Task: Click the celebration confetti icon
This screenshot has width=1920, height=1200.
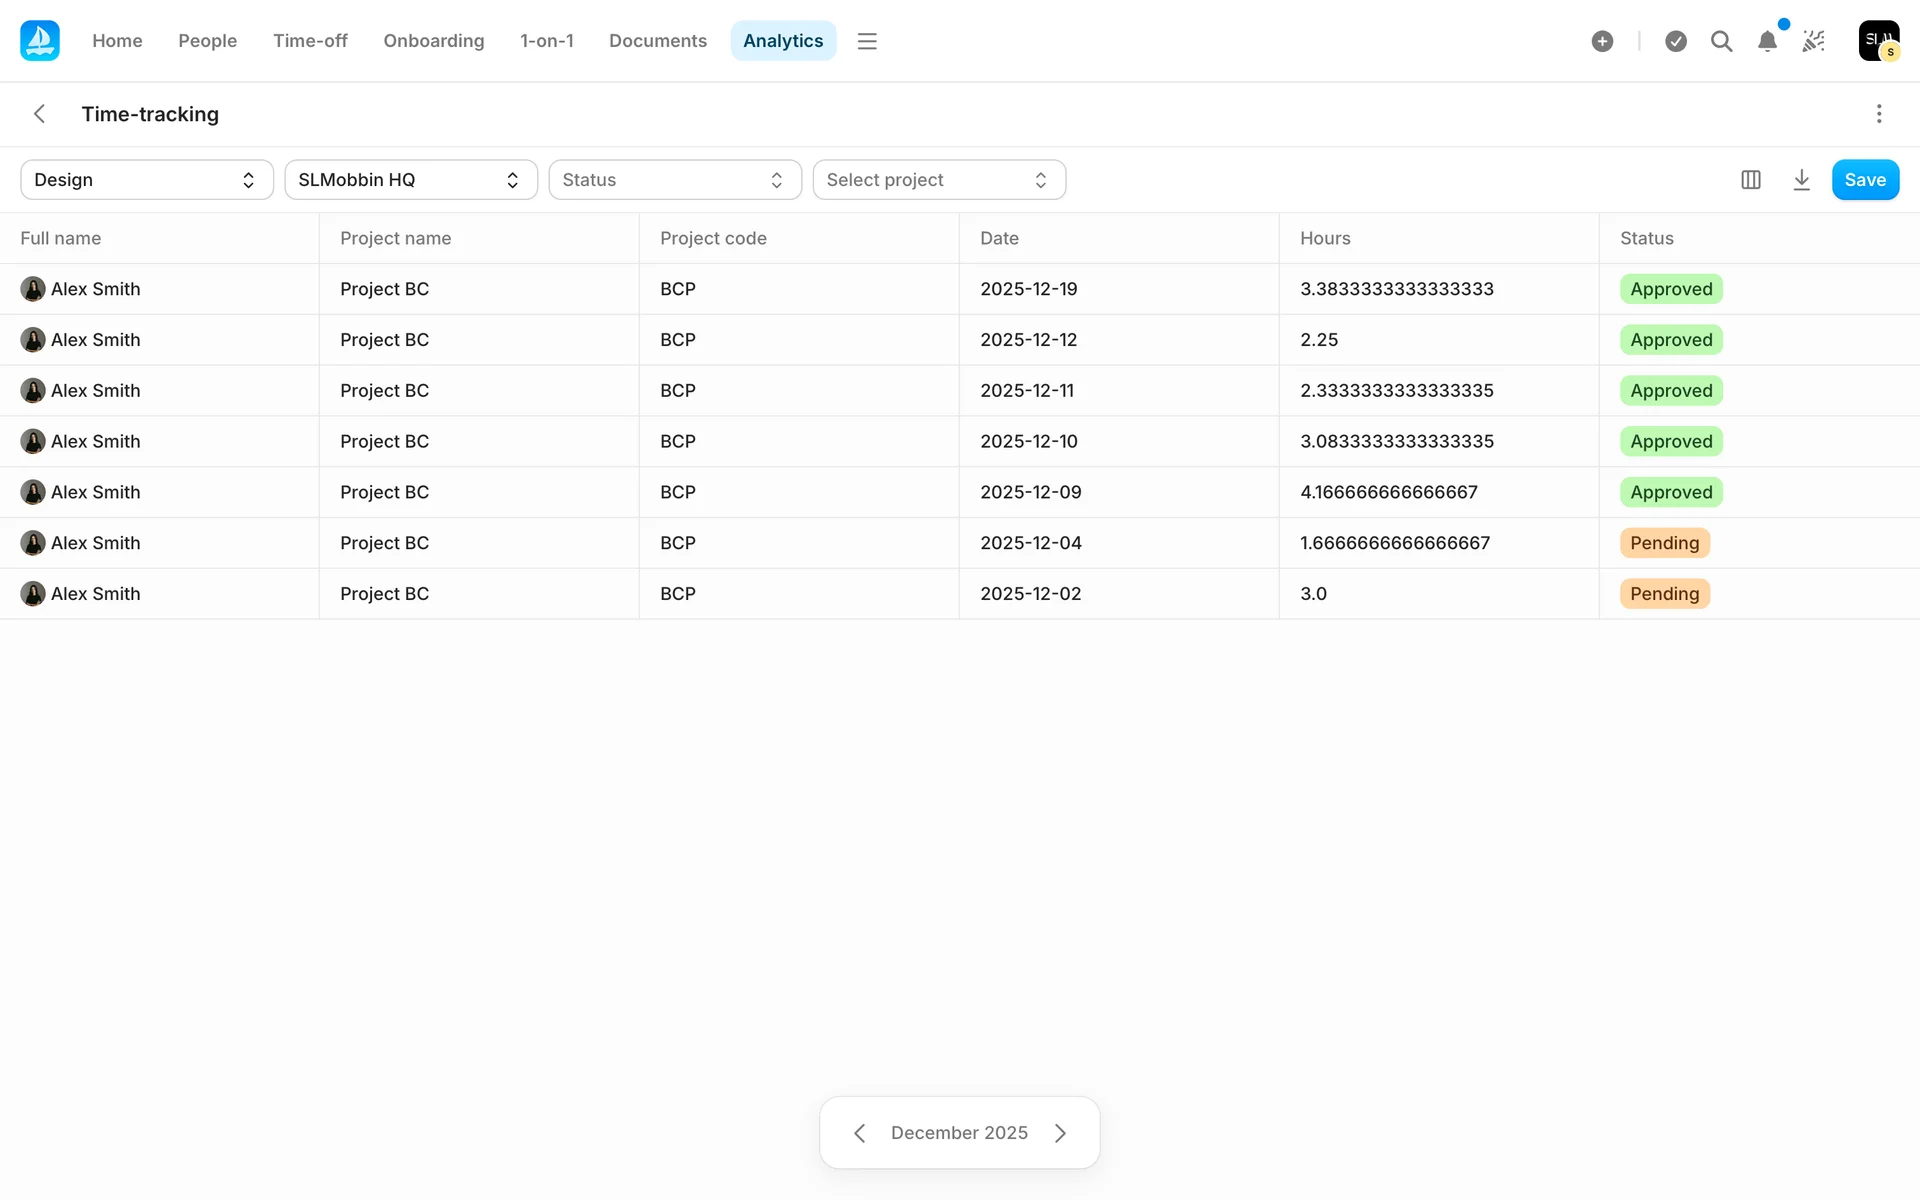Action: 1813,41
